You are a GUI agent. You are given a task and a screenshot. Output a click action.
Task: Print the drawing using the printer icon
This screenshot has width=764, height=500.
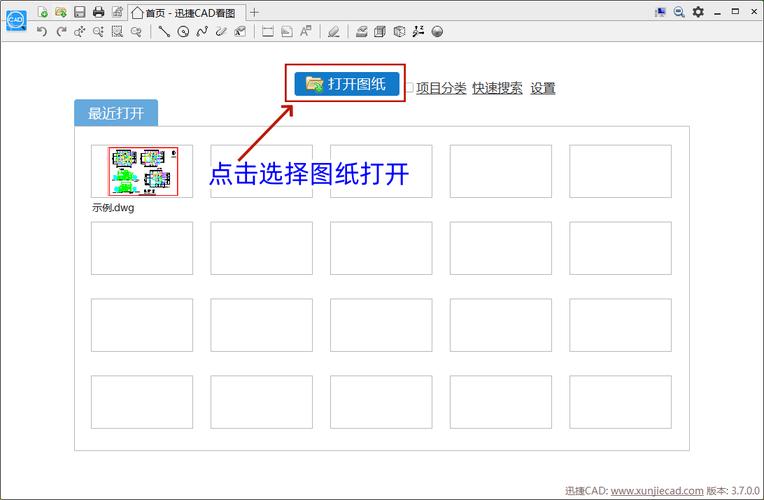98,12
